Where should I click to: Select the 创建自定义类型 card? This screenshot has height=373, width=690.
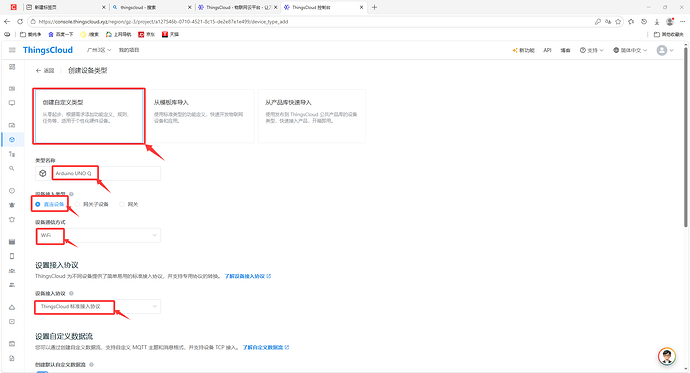[x=89, y=116]
